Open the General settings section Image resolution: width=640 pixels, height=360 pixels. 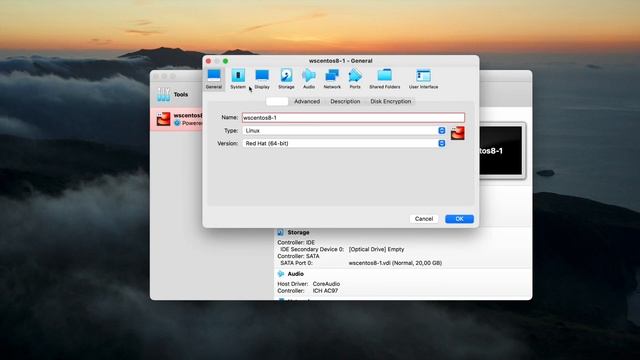point(214,79)
